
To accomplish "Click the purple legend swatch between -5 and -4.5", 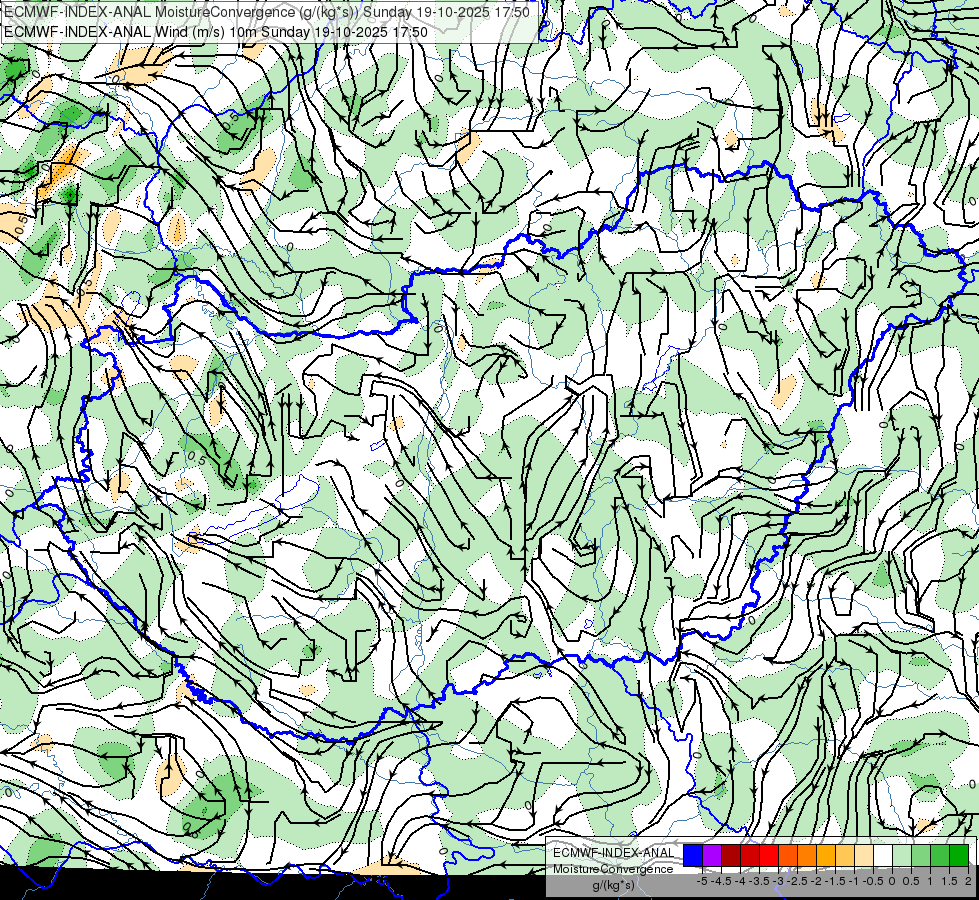I will pos(712,856).
